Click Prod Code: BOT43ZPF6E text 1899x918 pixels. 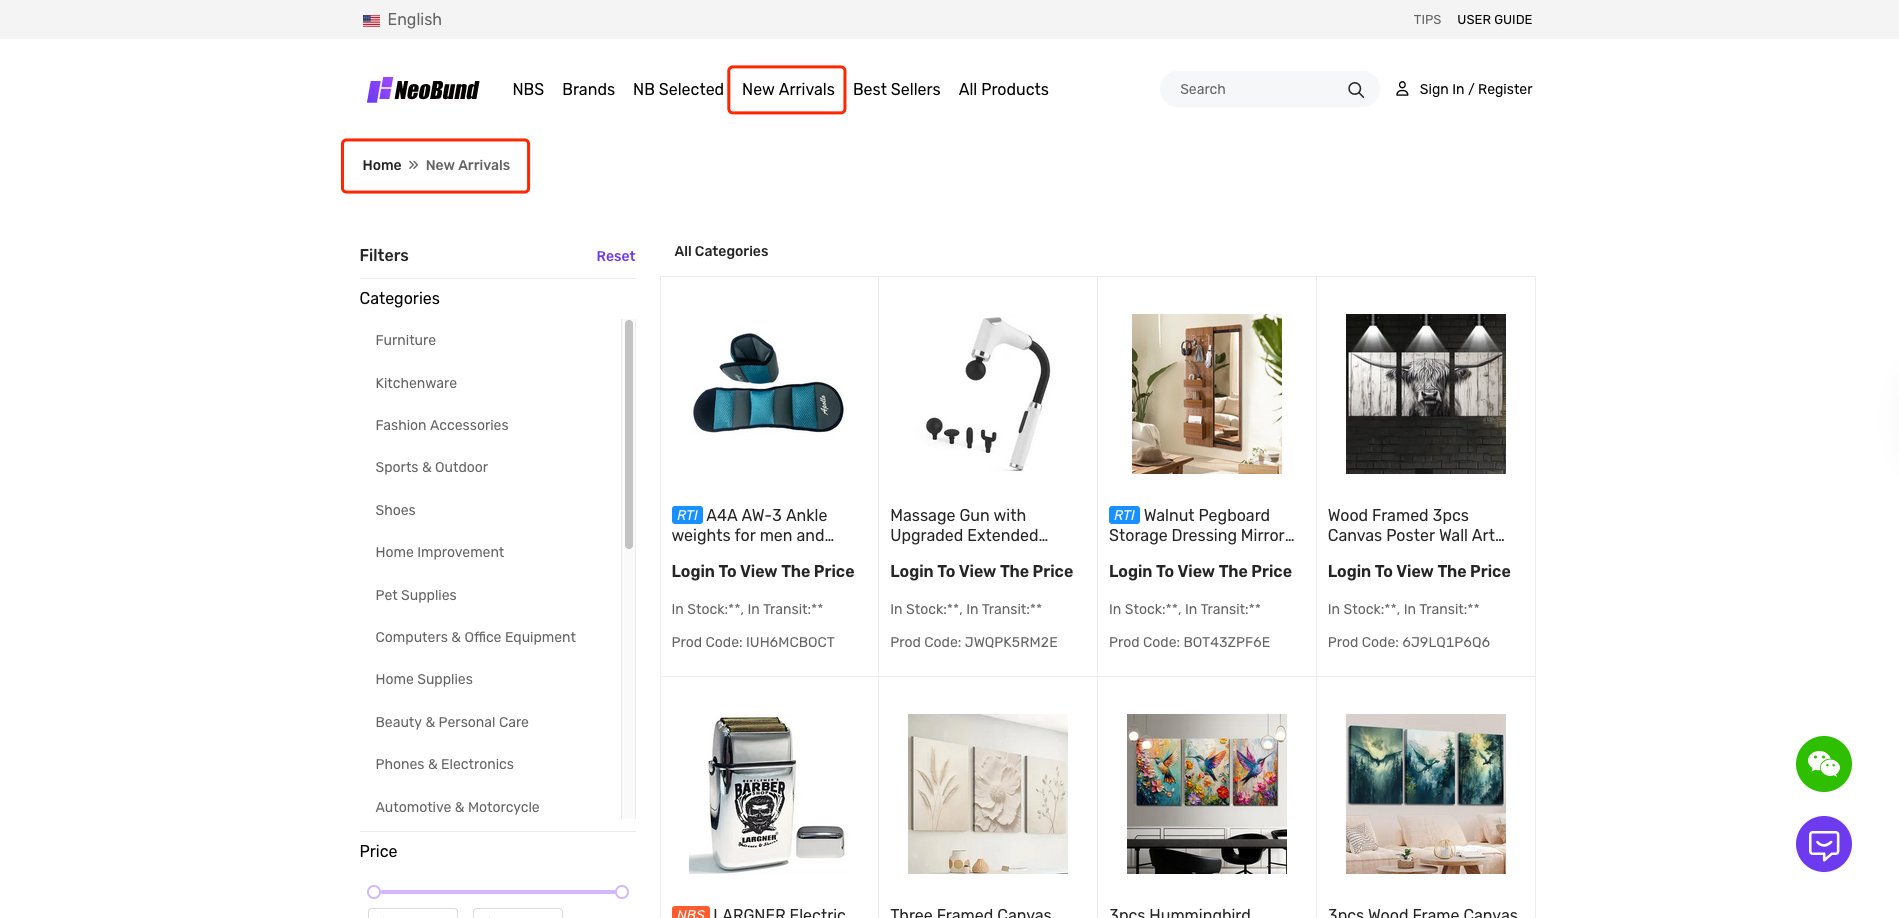(x=1189, y=642)
